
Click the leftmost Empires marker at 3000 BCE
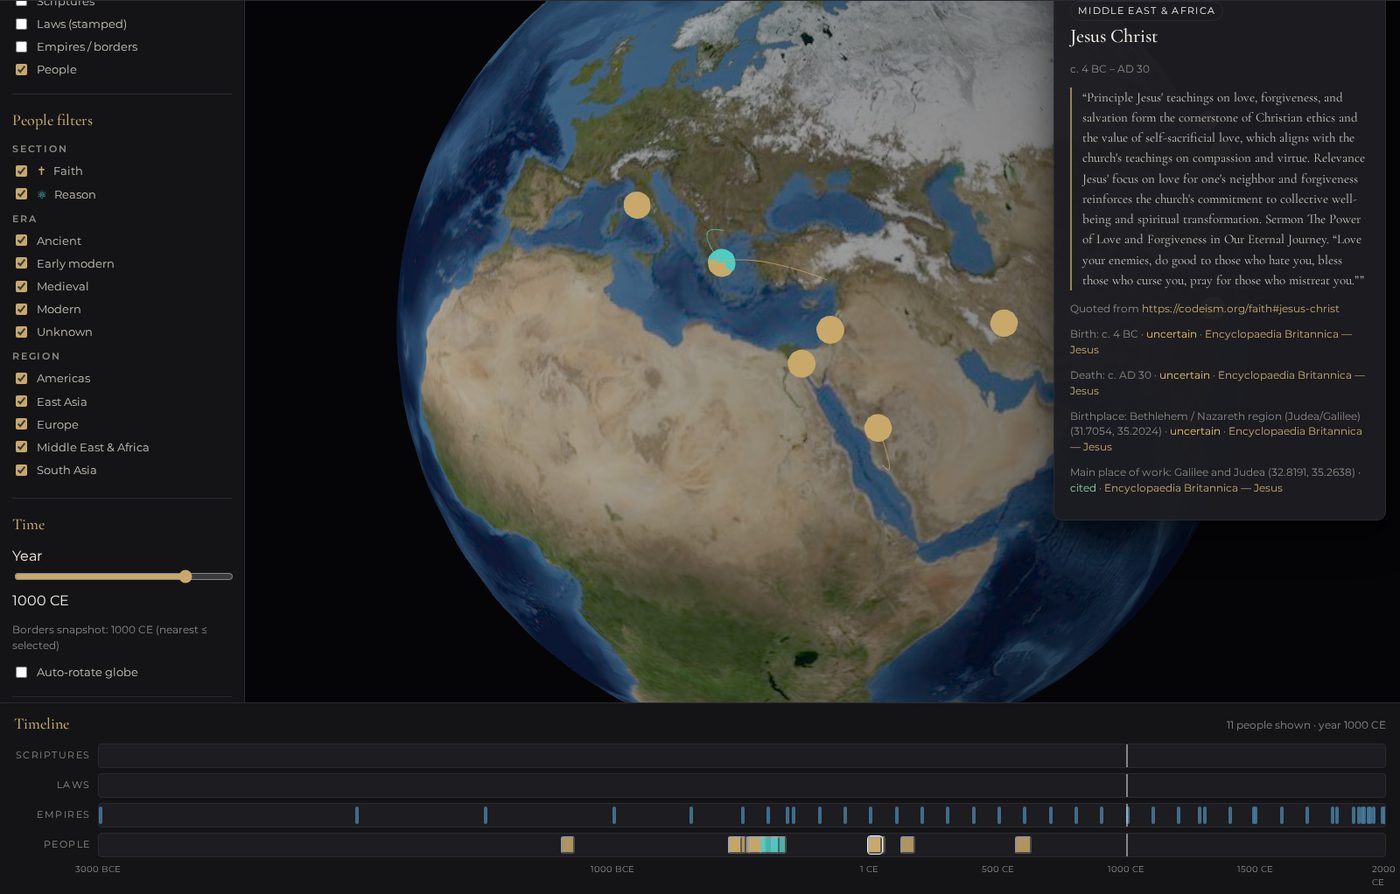101,815
